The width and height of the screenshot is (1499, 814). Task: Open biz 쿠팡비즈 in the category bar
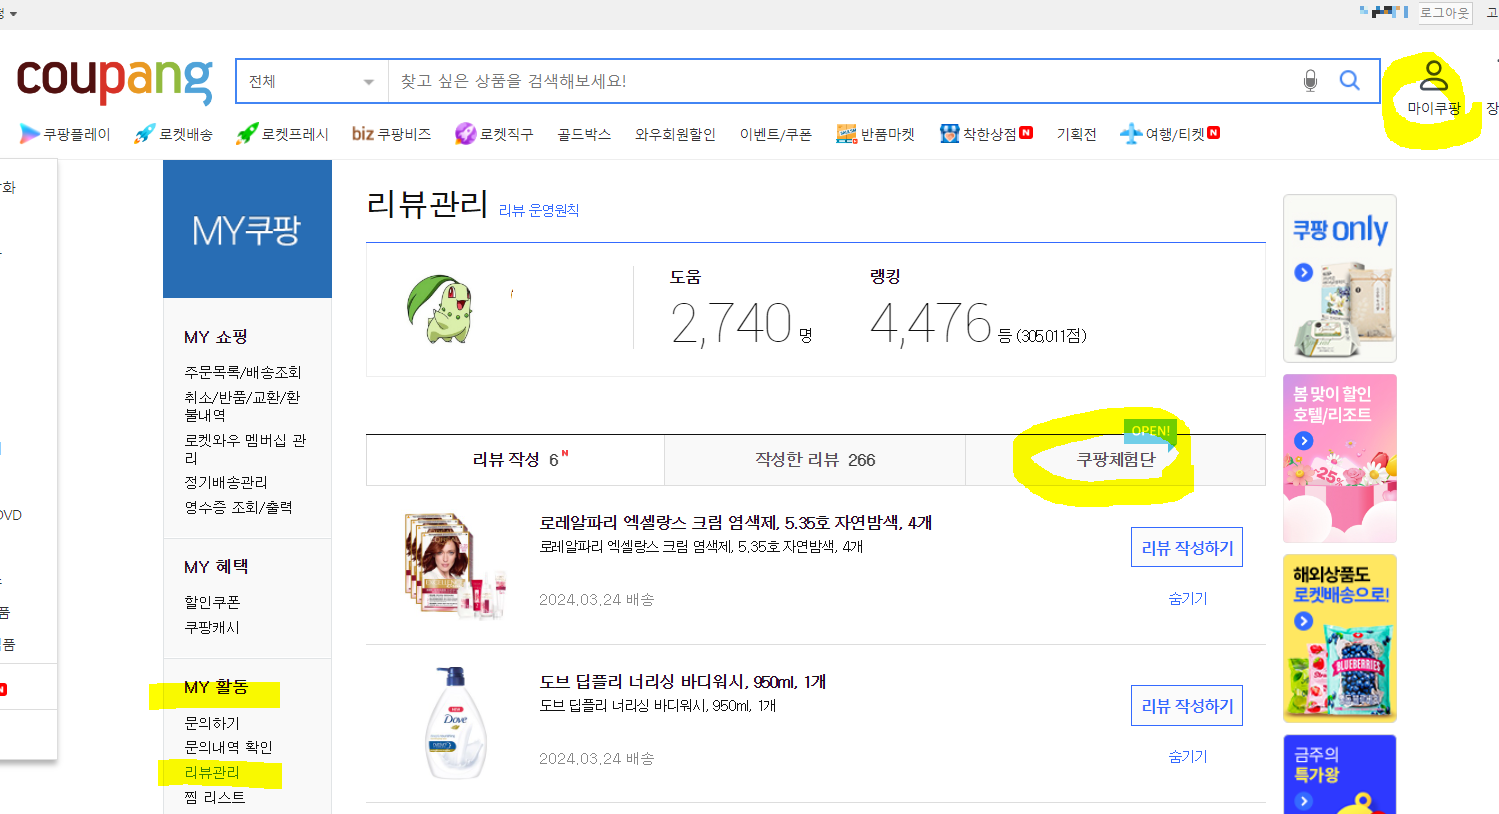pyautogui.click(x=391, y=134)
